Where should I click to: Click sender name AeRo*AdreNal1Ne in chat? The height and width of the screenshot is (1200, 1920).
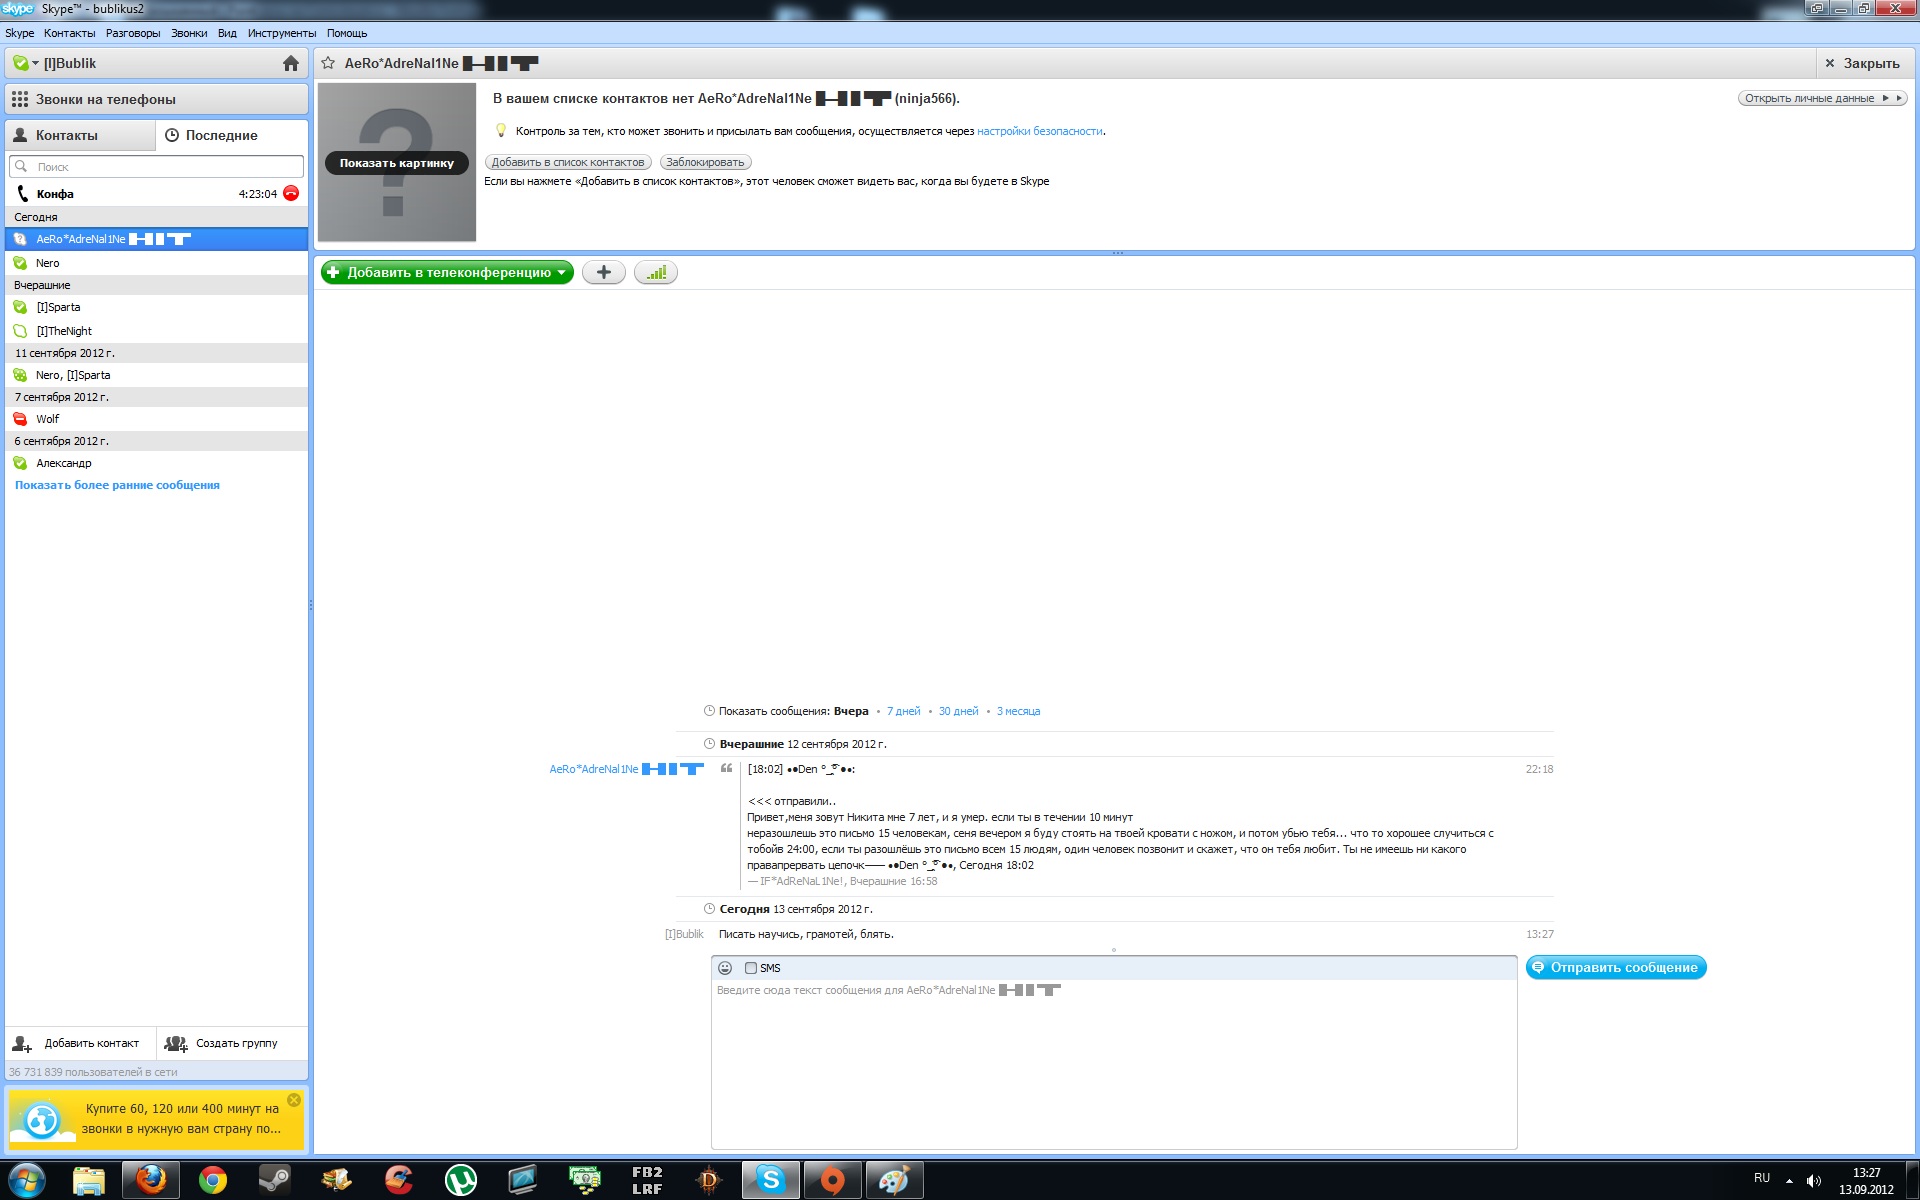[x=626, y=769]
